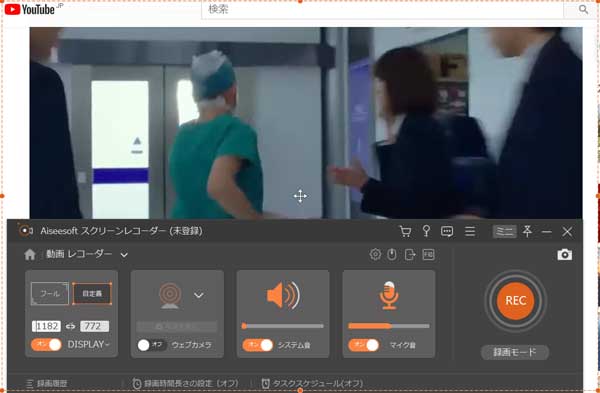Adjust the システム音 volume slider
The width and height of the screenshot is (600, 393).
pos(283,326)
